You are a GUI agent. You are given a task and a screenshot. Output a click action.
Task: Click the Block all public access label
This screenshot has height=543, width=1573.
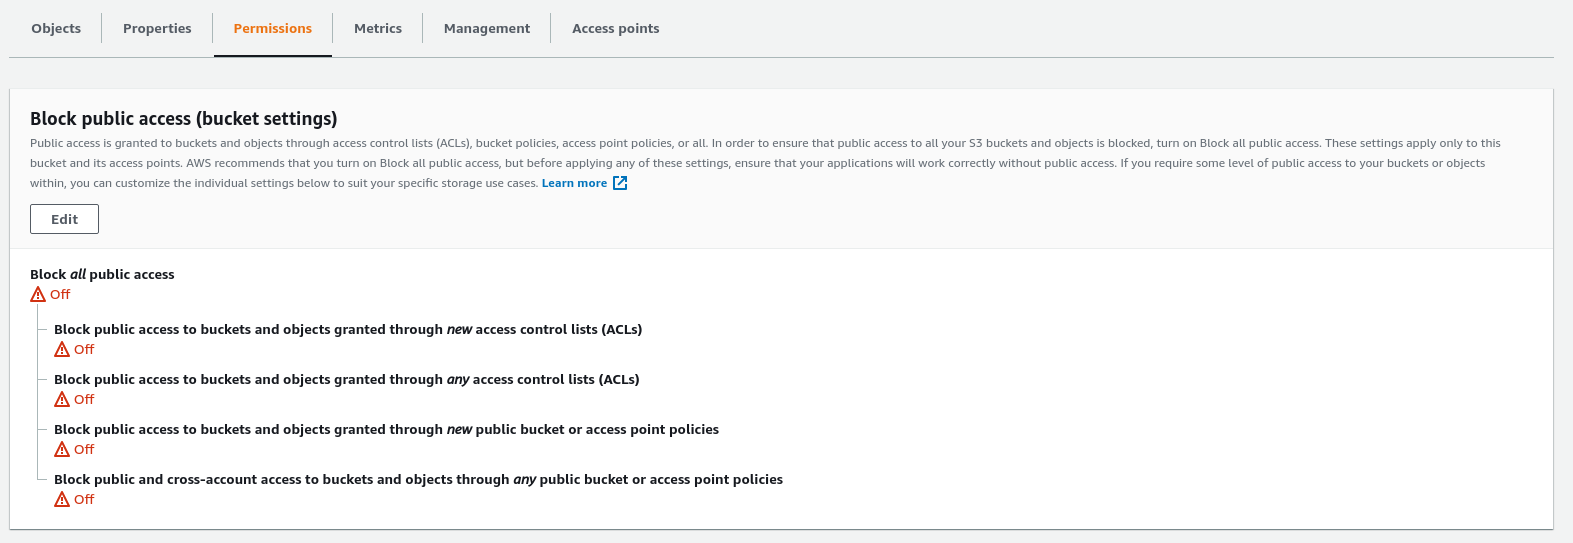tap(102, 274)
